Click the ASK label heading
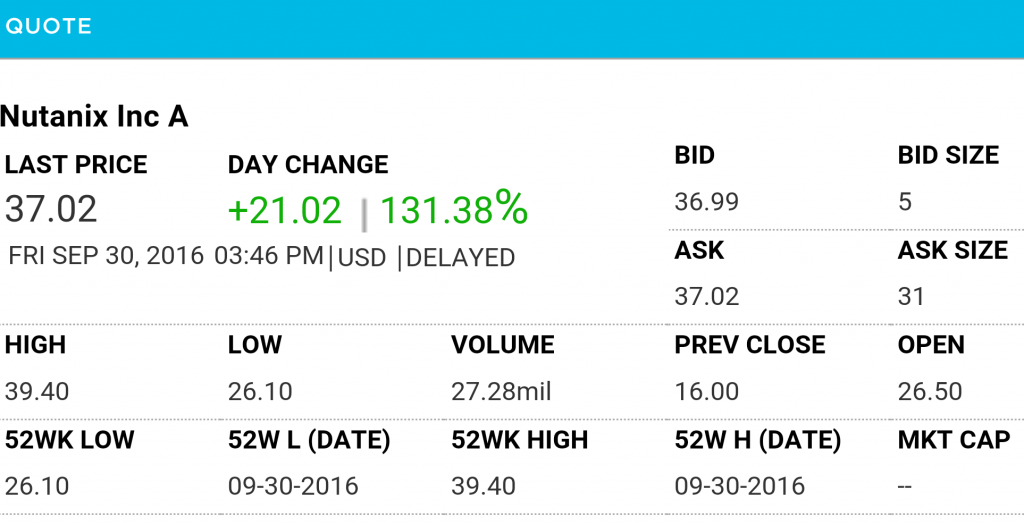The width and height of the screenshot is (1024, 525). pos(699,250)
